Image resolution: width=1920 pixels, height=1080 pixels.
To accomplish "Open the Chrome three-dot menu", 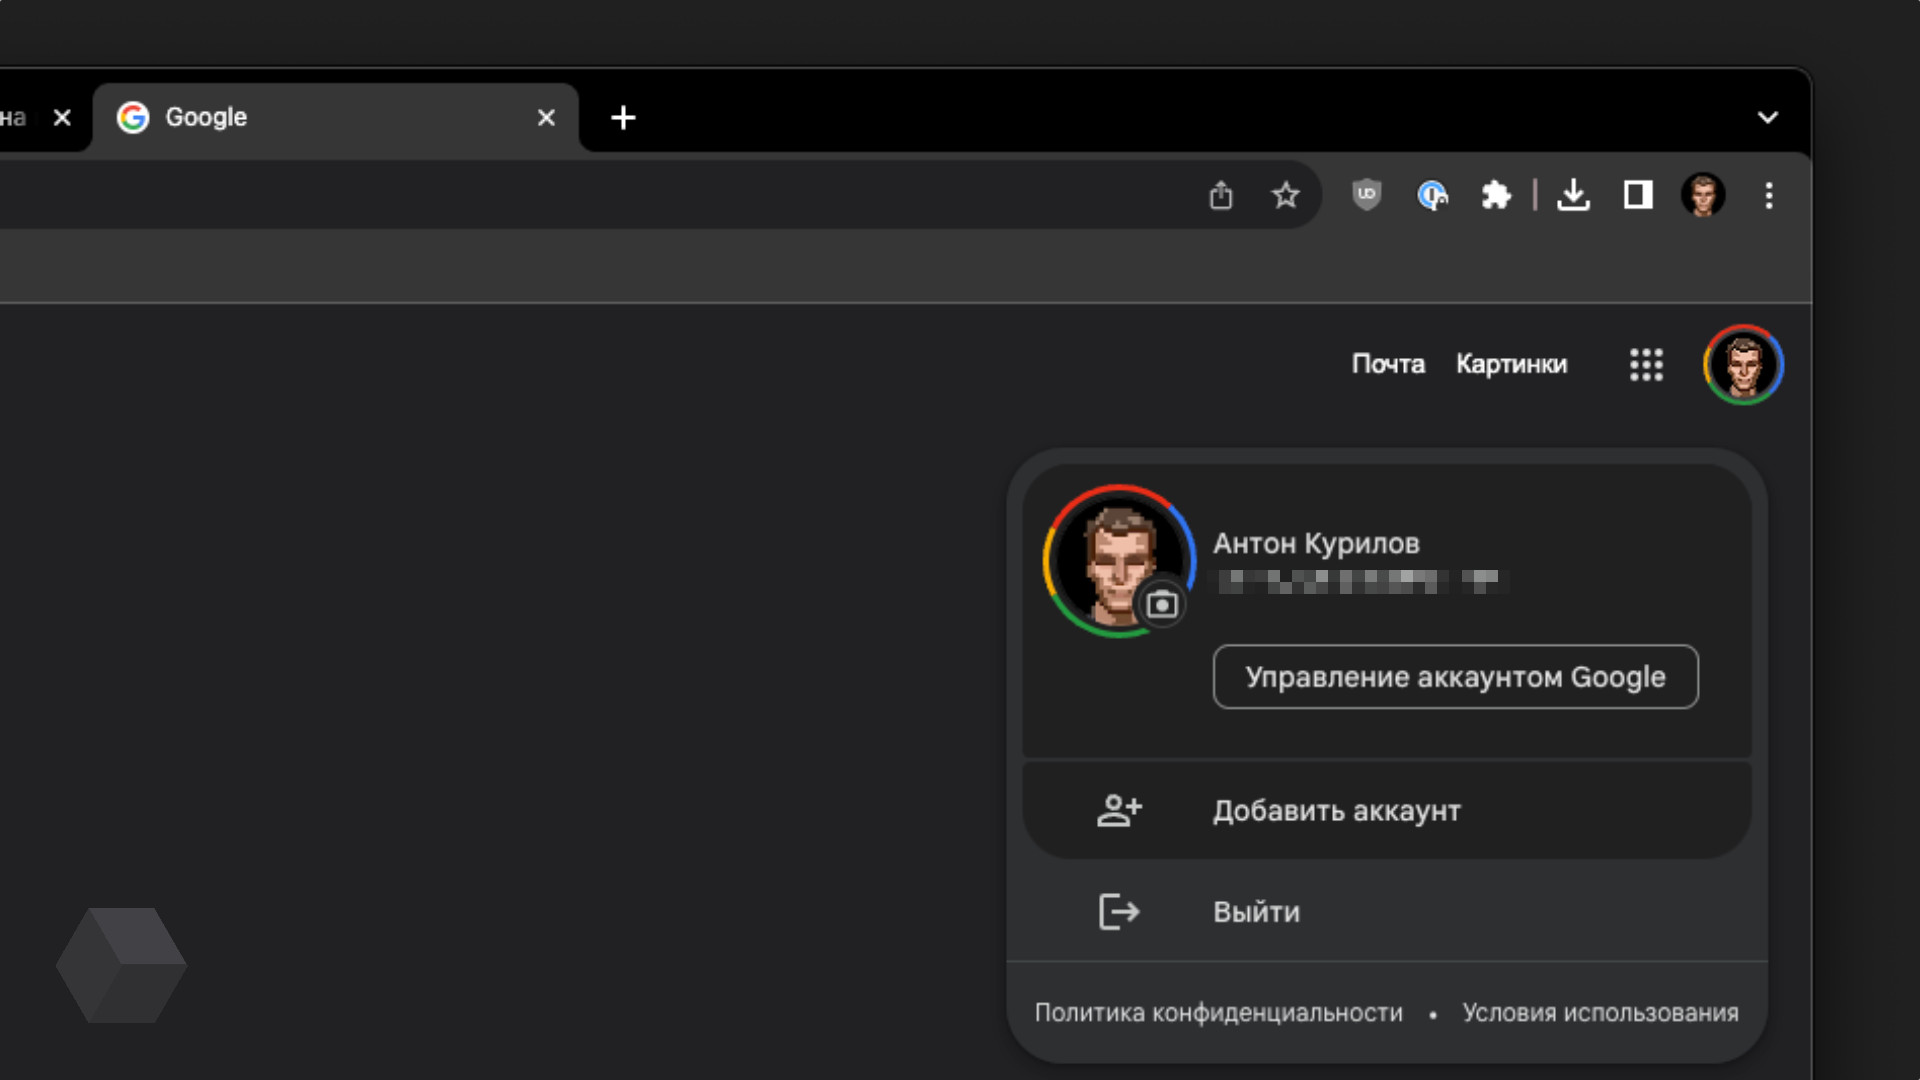I will pos(1769,195).
